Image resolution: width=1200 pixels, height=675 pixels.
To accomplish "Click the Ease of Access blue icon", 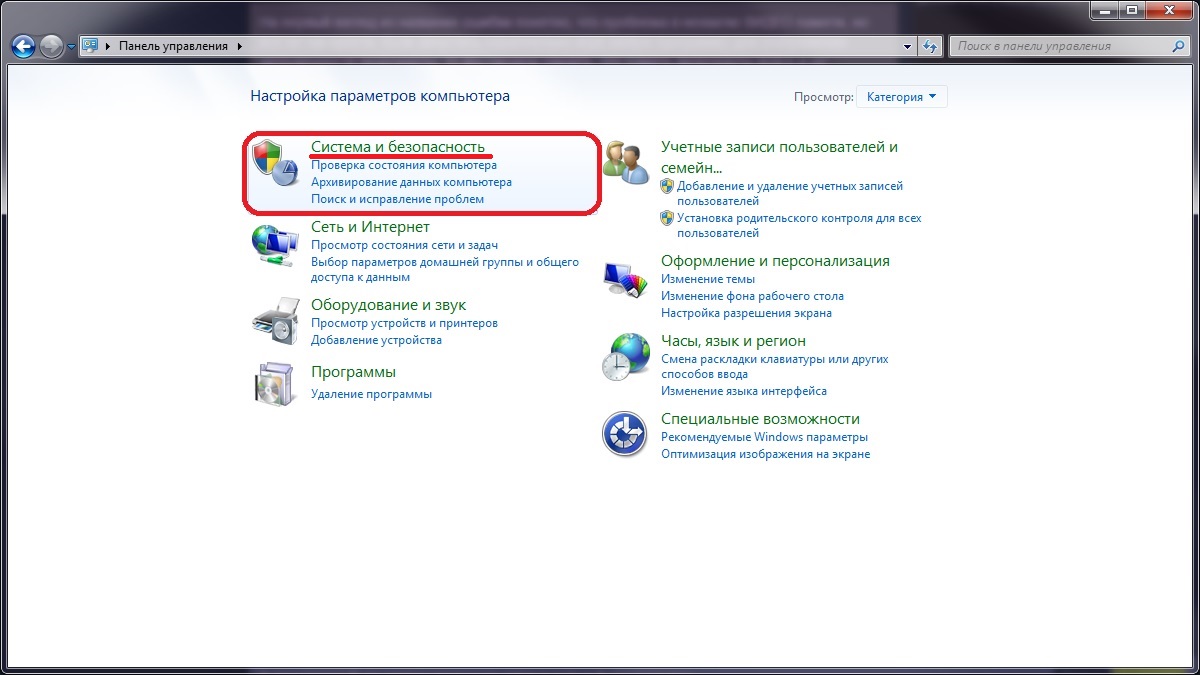I will tap(626, 435).
